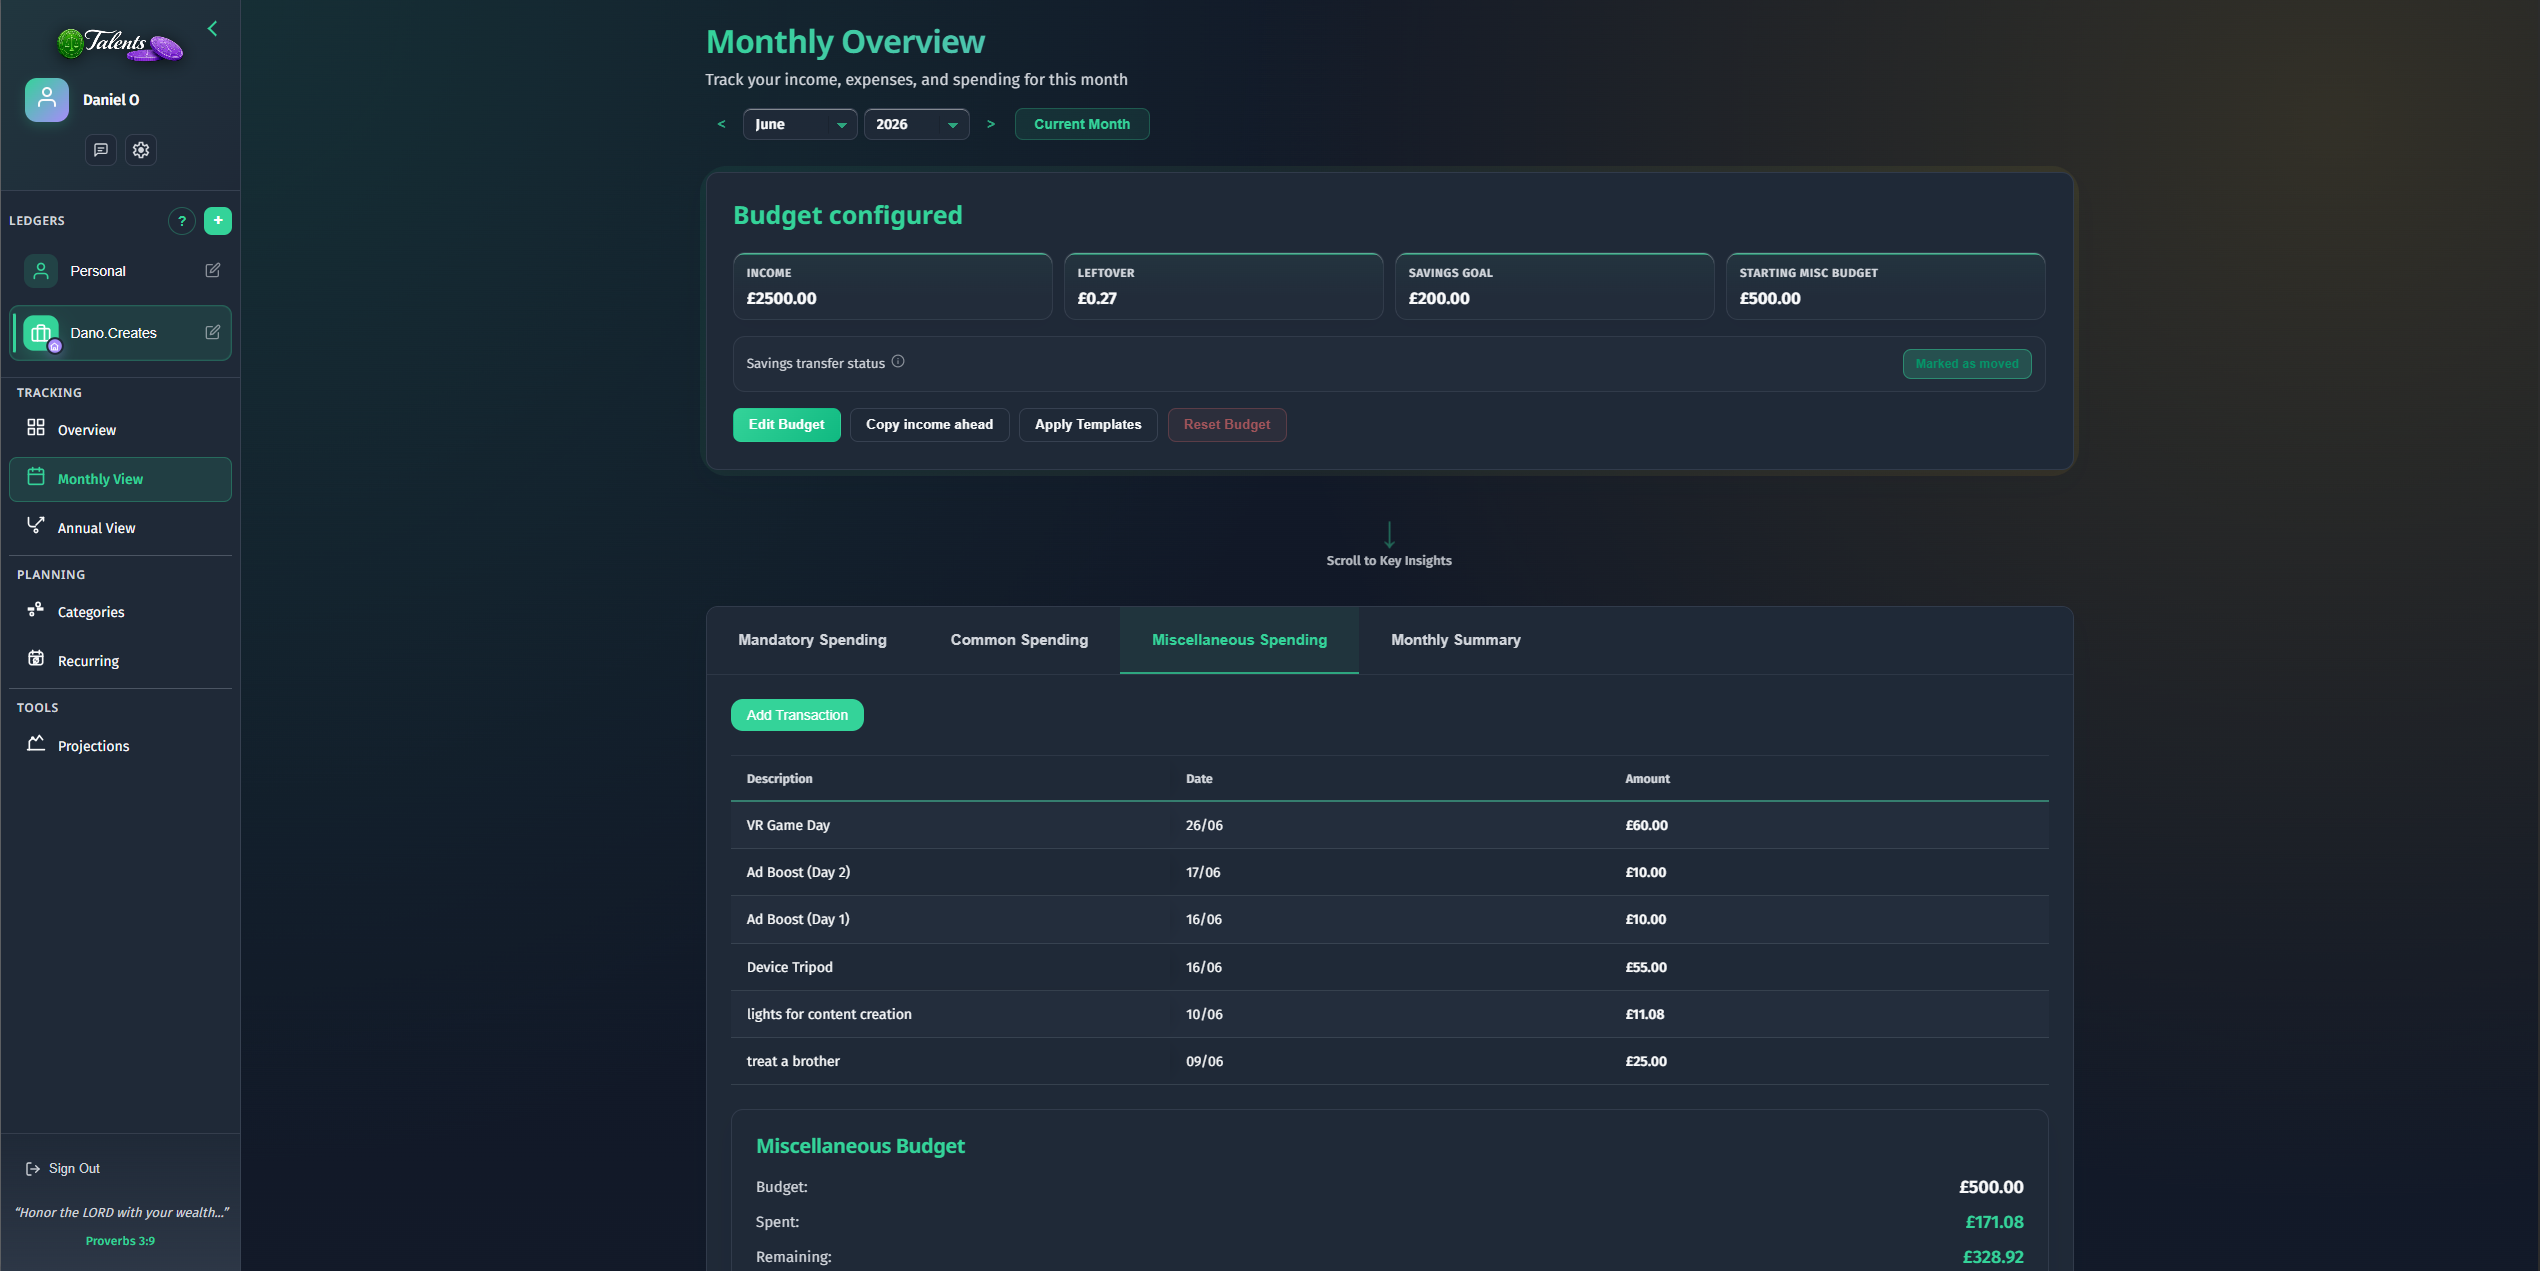The image size is (2540, 1271).
Task: Switch to Common Spending tab
Action: (1019, 640)
